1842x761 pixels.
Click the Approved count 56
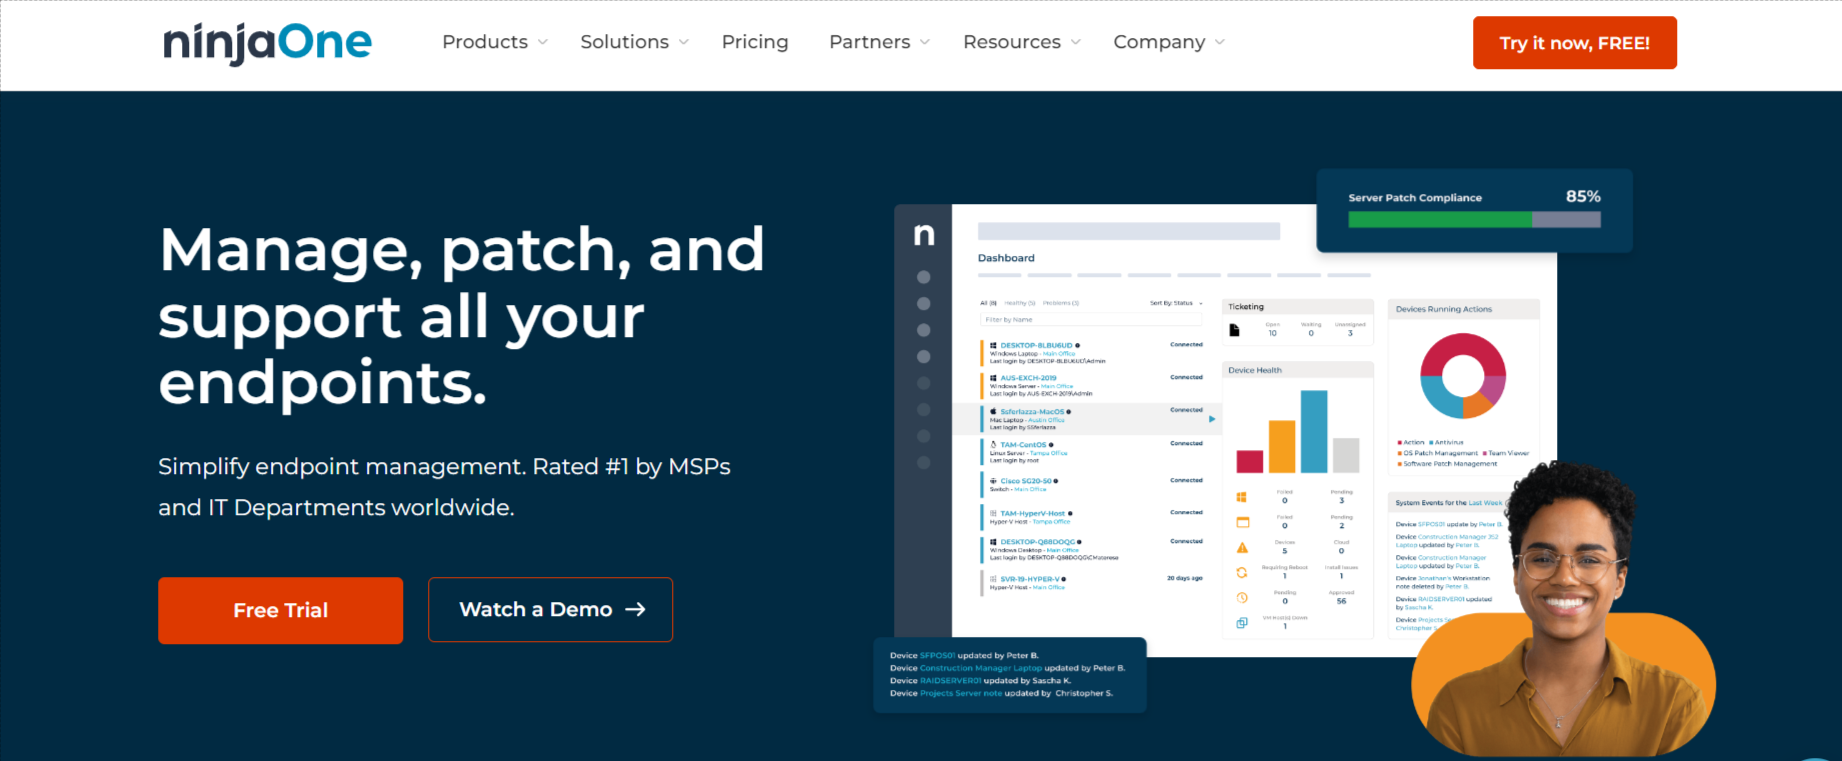coord(1341,601)
